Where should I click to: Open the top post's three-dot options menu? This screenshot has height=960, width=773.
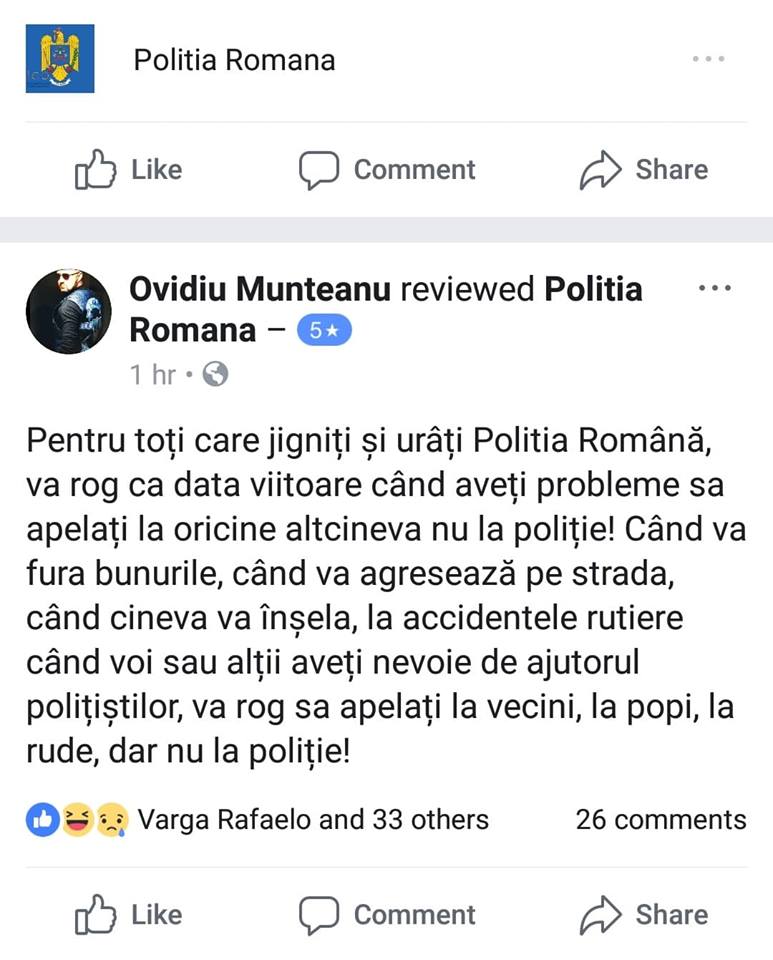coord(708,59)
